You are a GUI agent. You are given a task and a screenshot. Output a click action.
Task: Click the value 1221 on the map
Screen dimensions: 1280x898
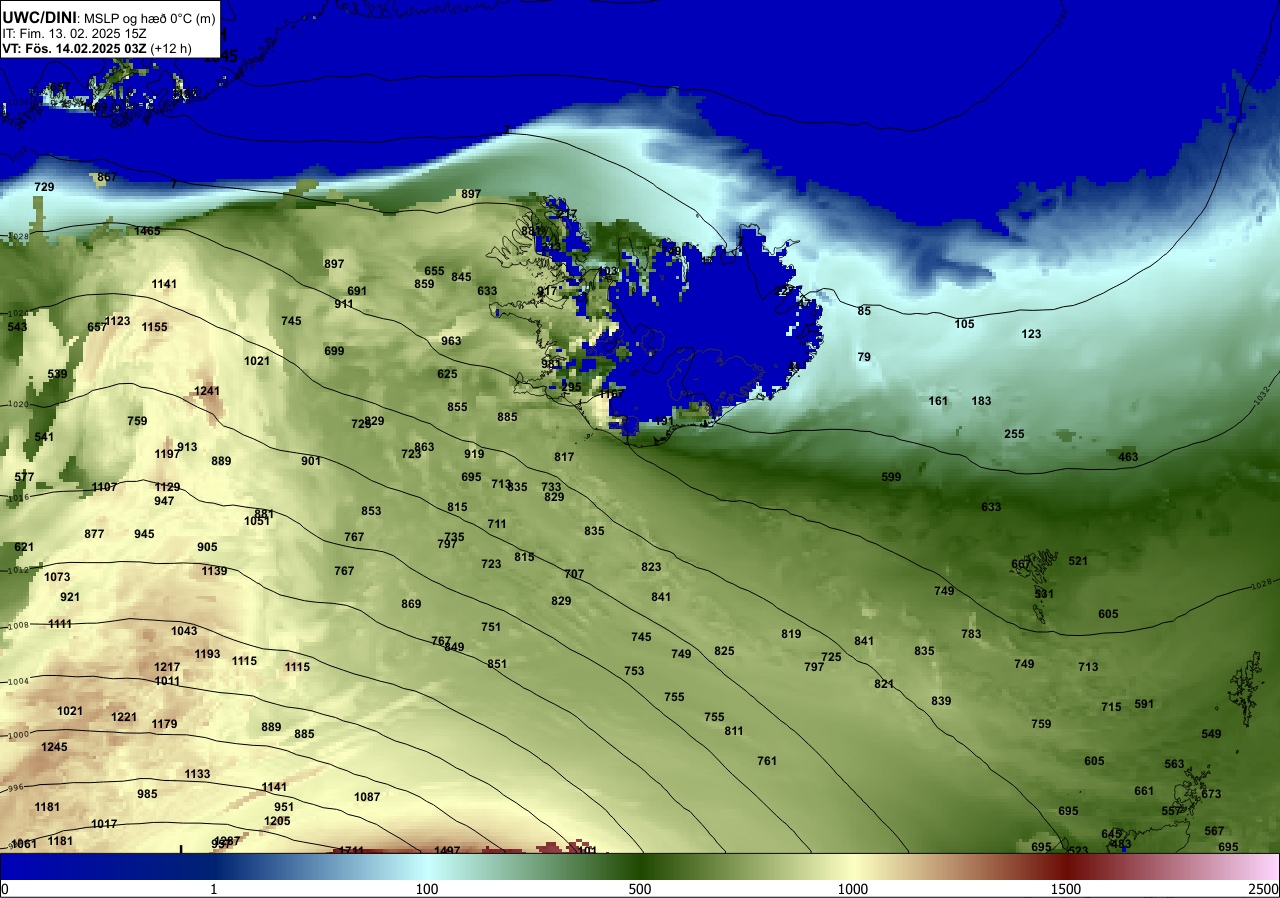(124, 717)
